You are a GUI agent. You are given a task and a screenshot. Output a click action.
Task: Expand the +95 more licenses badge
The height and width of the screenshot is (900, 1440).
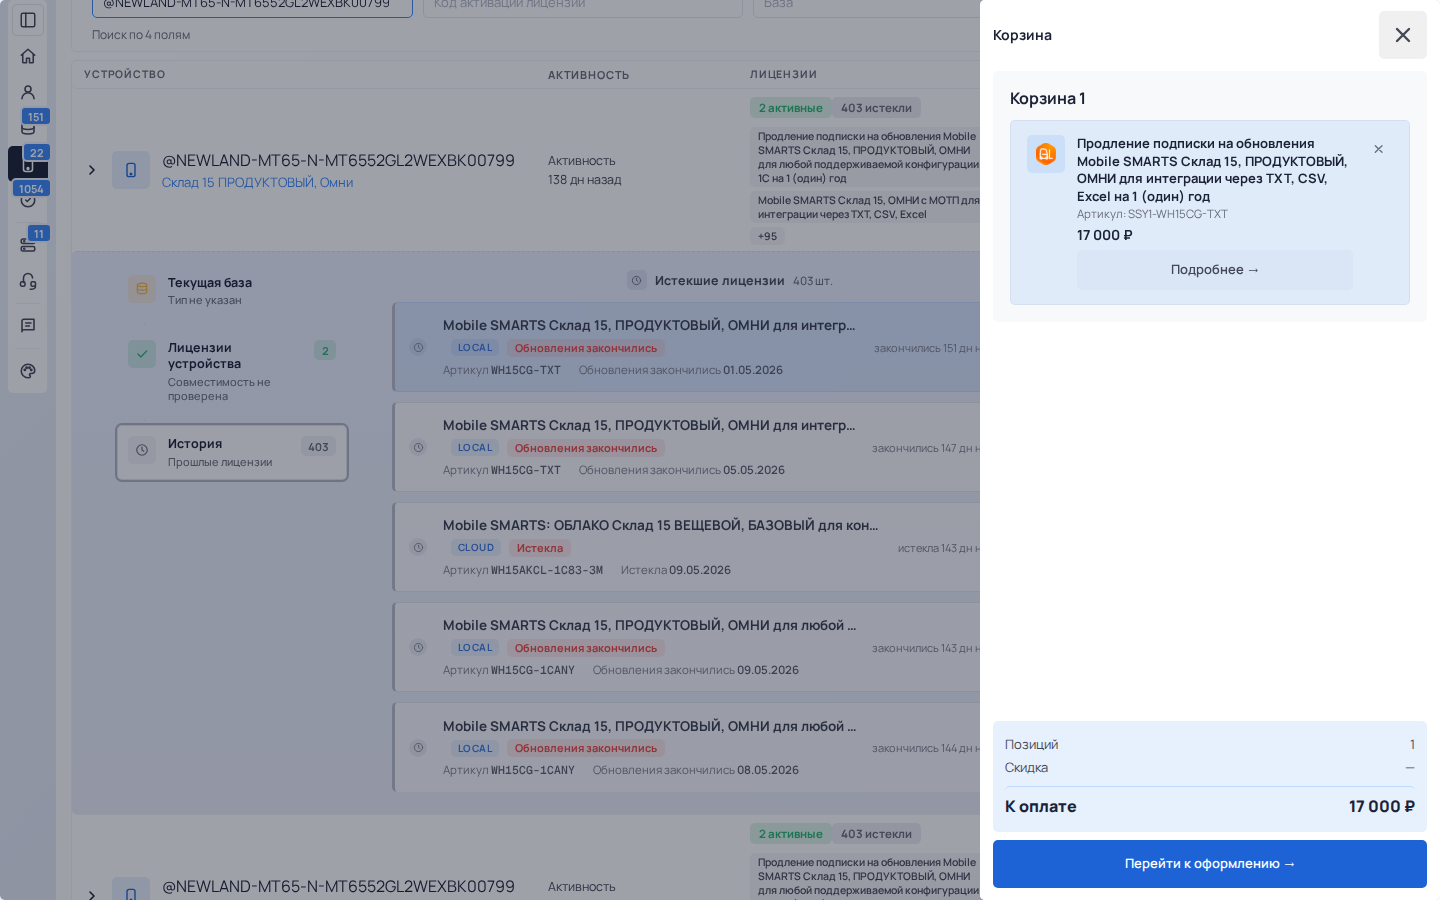[767, 236]
